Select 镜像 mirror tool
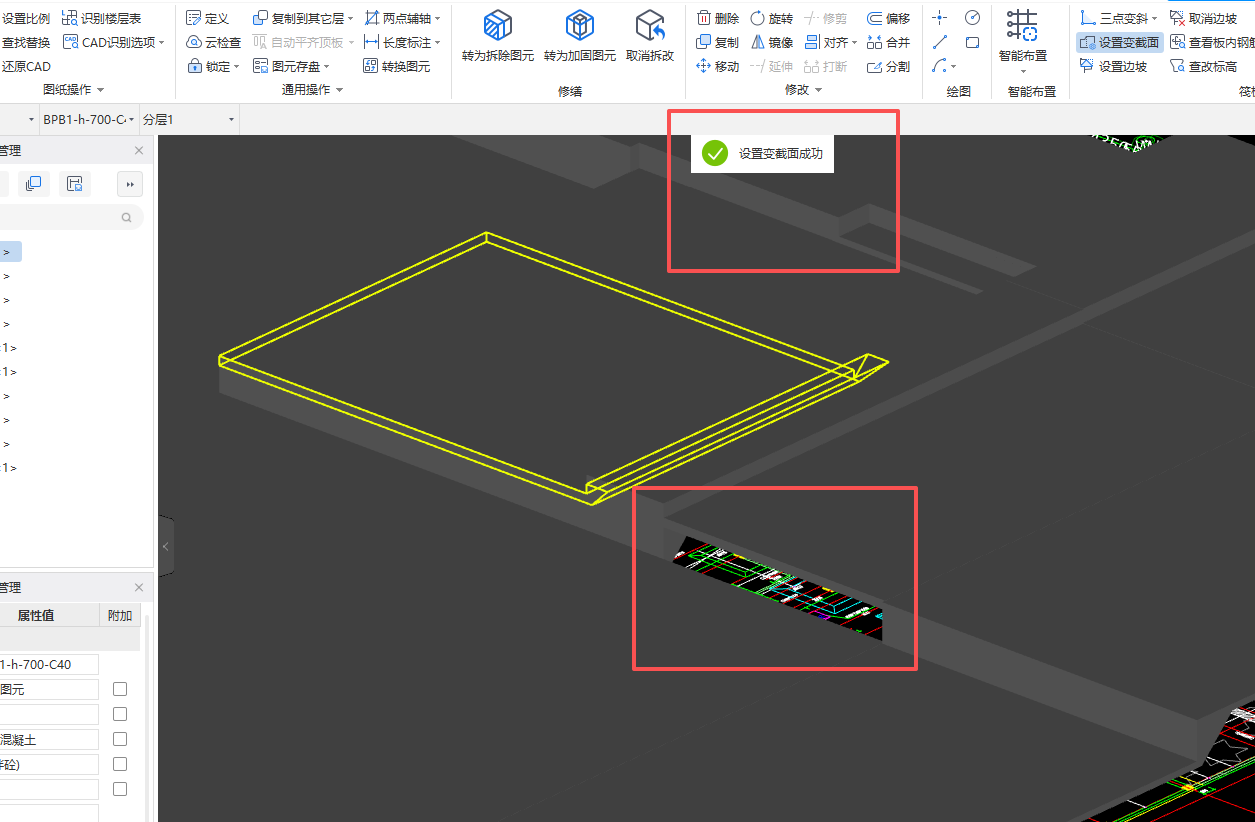1255x822 pixels. 772,42
